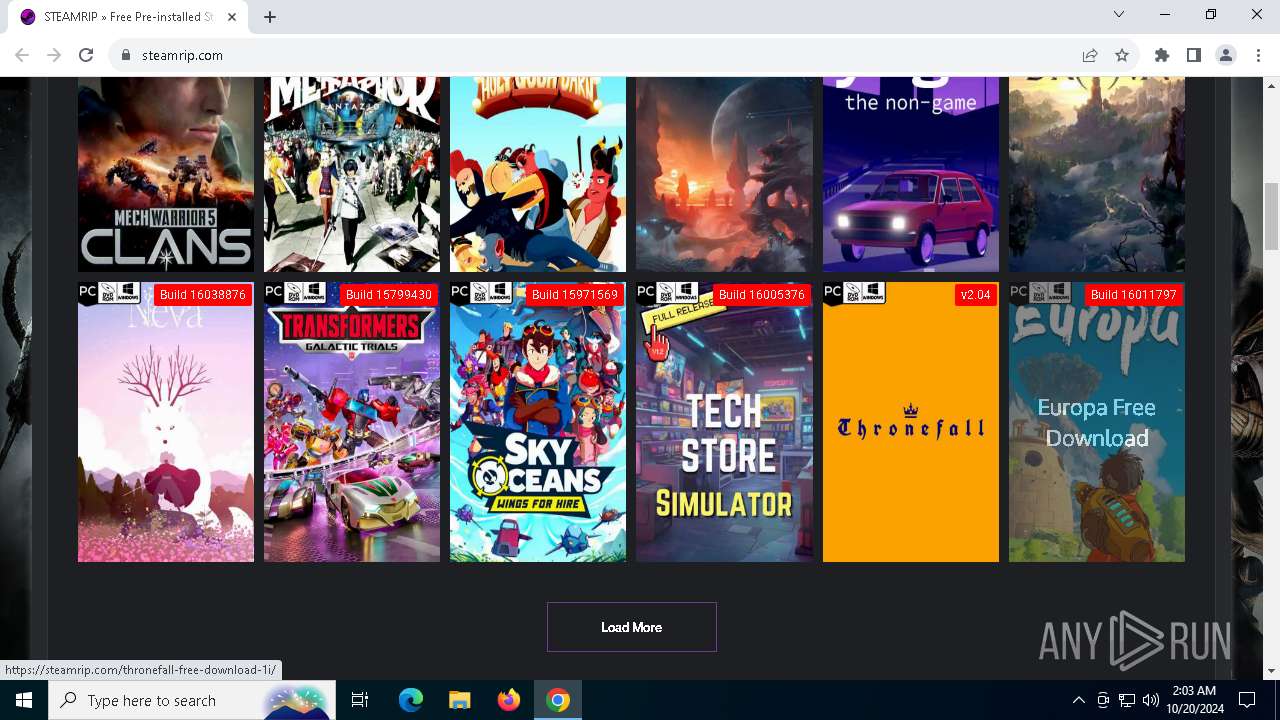Close the STEAMRIP tab
Image resolution: width=1280 pixels, height=720 pixels.
[233, 17]
